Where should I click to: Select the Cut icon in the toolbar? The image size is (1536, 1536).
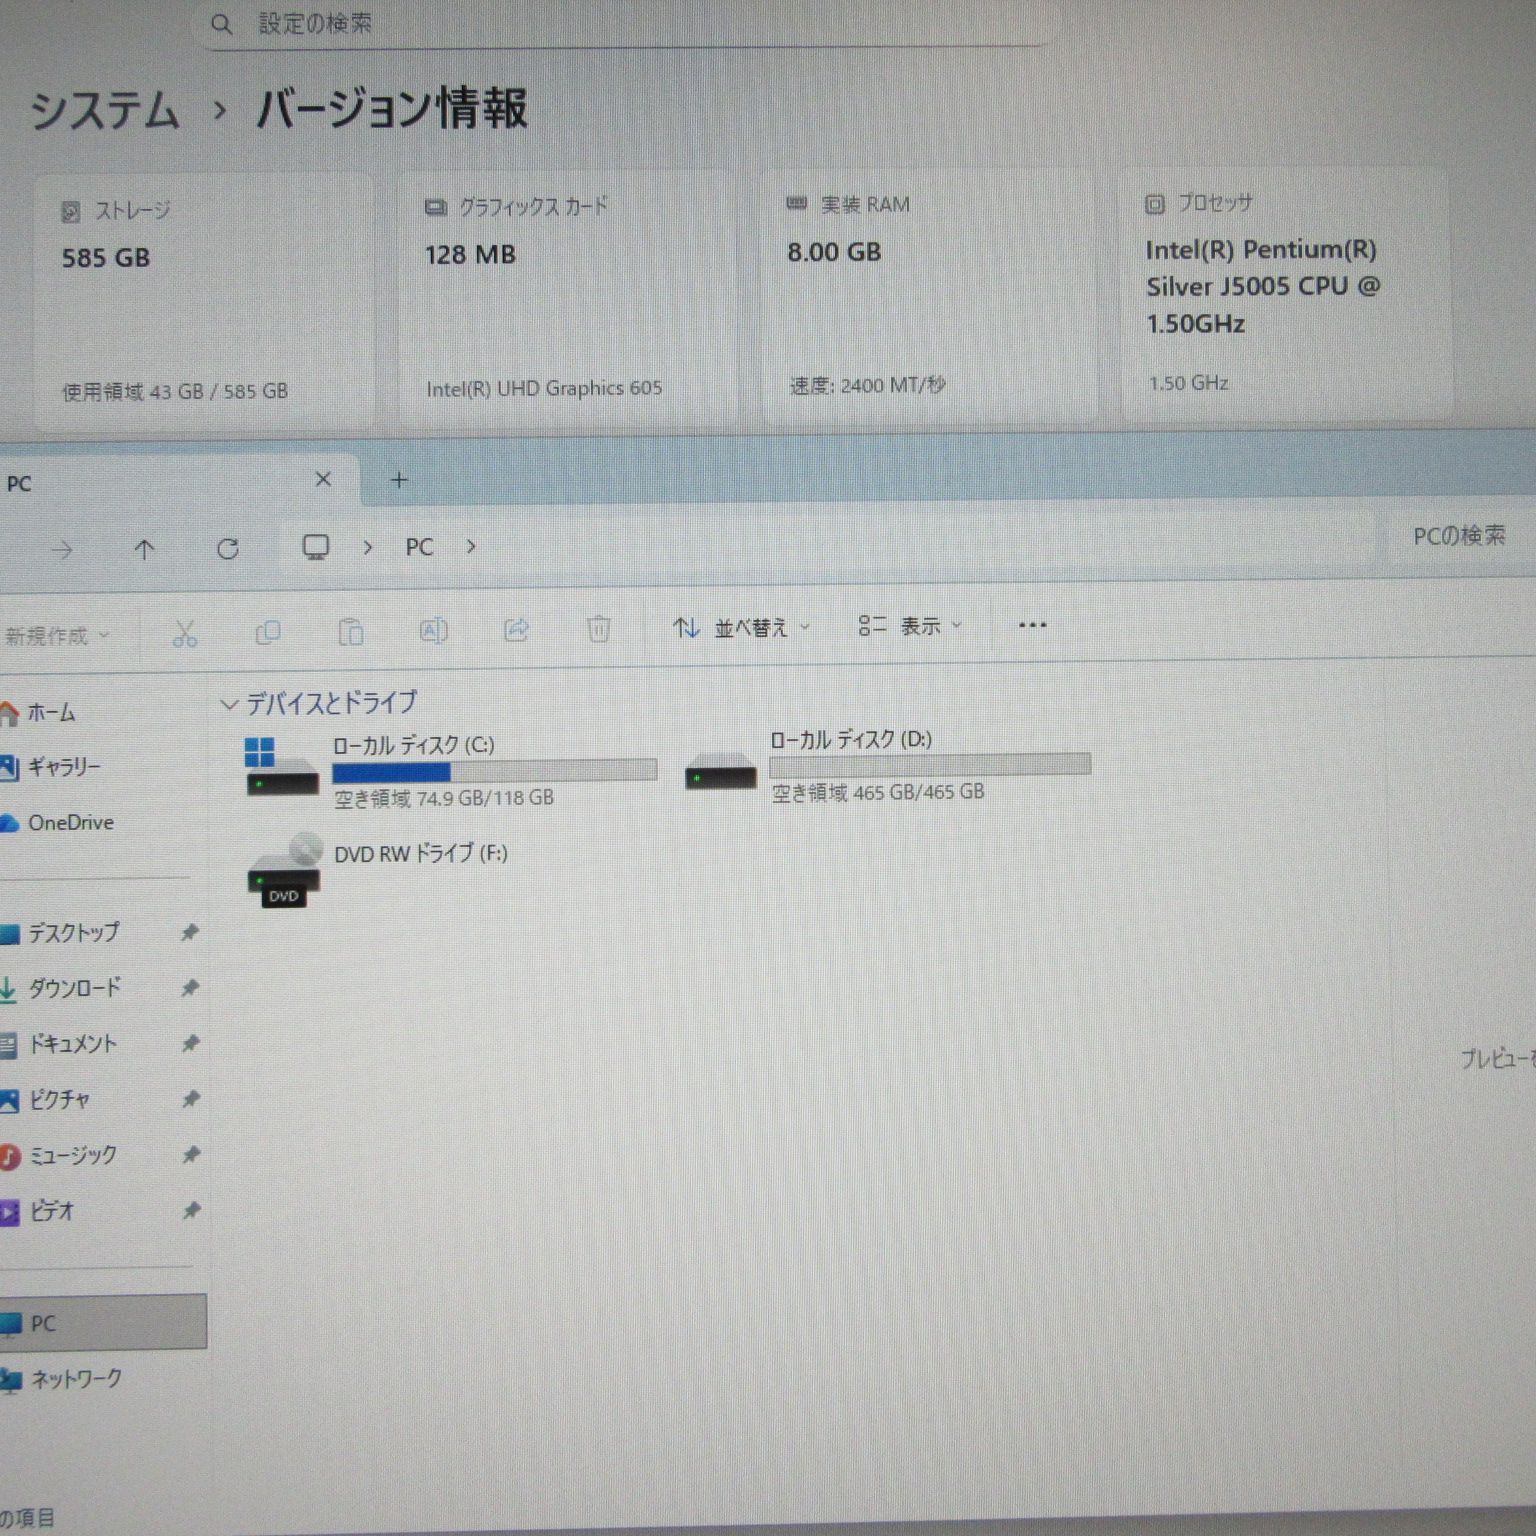[186, 632]
